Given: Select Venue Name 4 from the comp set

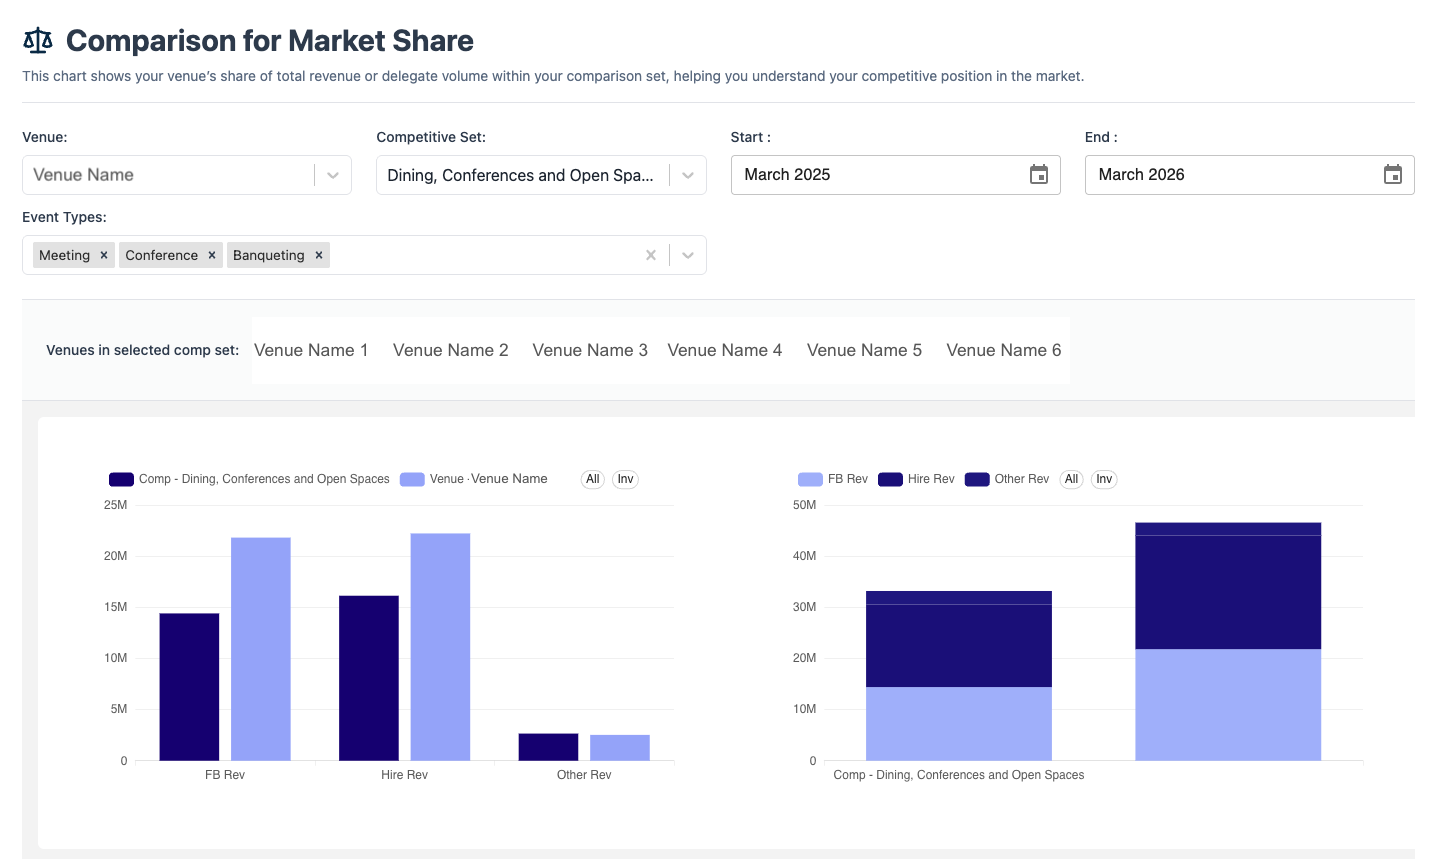Looking at the screenshot, I should (x=725, y=350).
